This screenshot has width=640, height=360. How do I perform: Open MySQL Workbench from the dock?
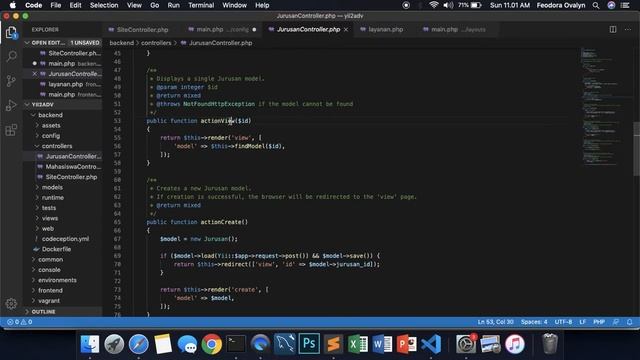[x=284, y=344]
